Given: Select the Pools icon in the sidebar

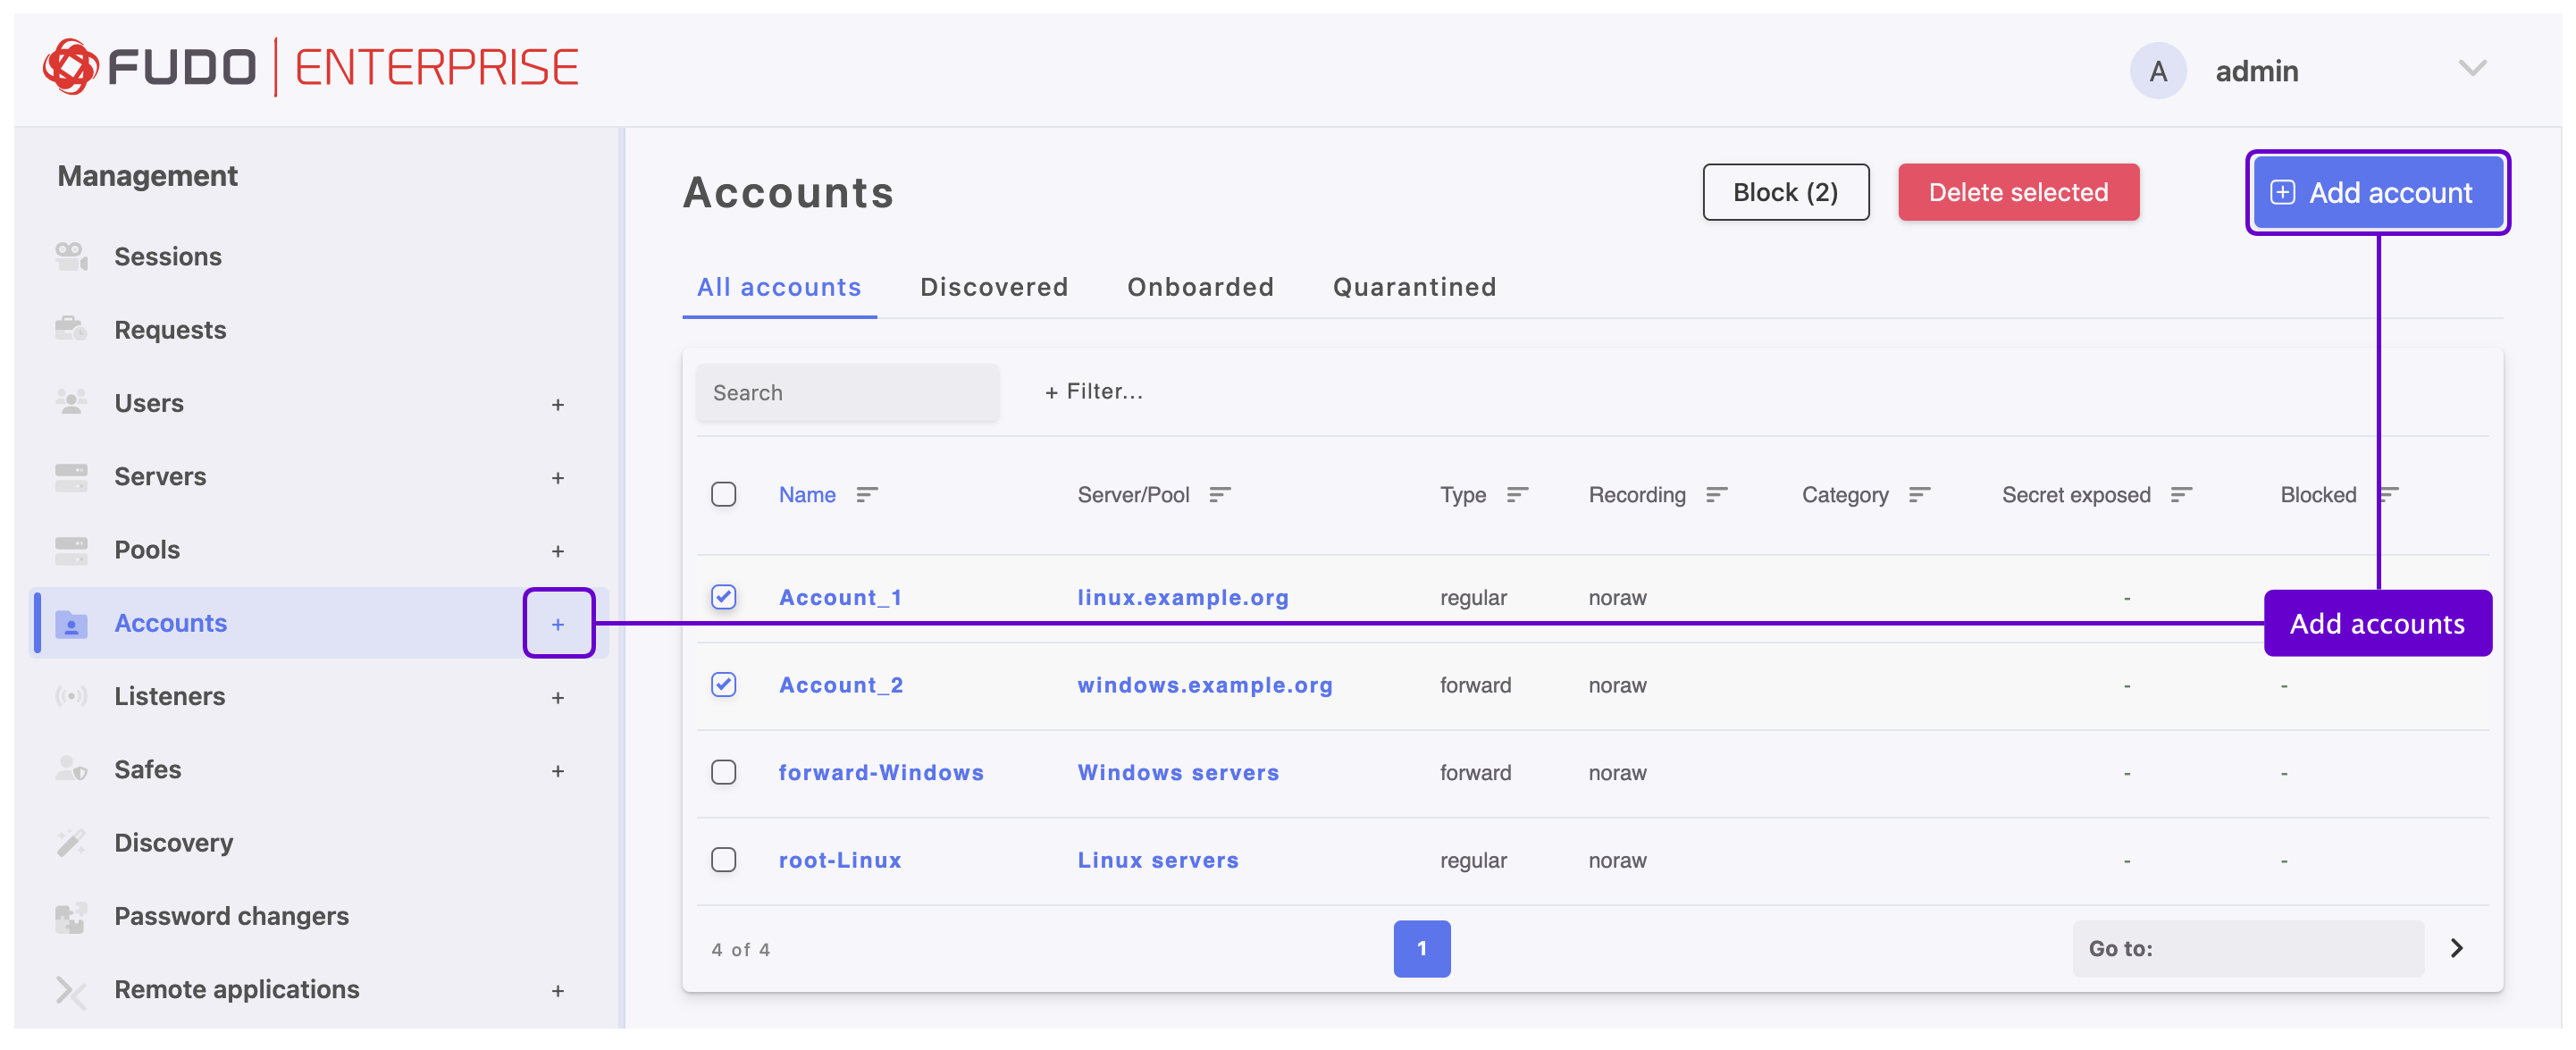Looking at the screenshot, I should 71,549.
